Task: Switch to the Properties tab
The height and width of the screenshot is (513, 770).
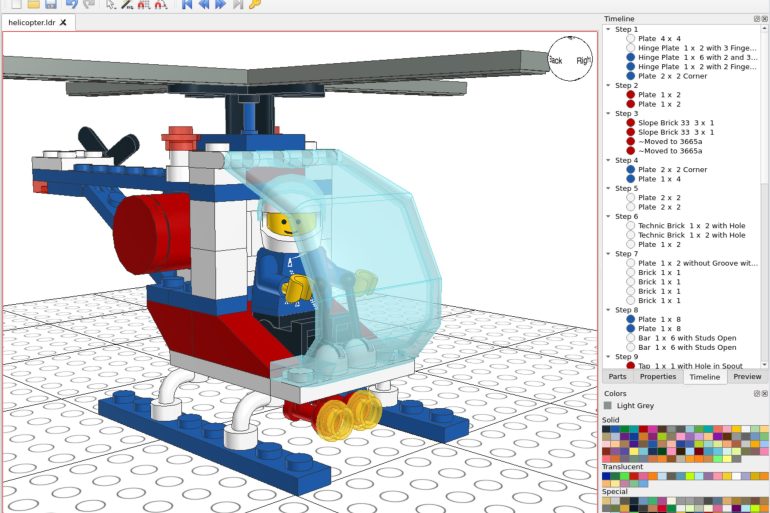Action: point(658,377)
